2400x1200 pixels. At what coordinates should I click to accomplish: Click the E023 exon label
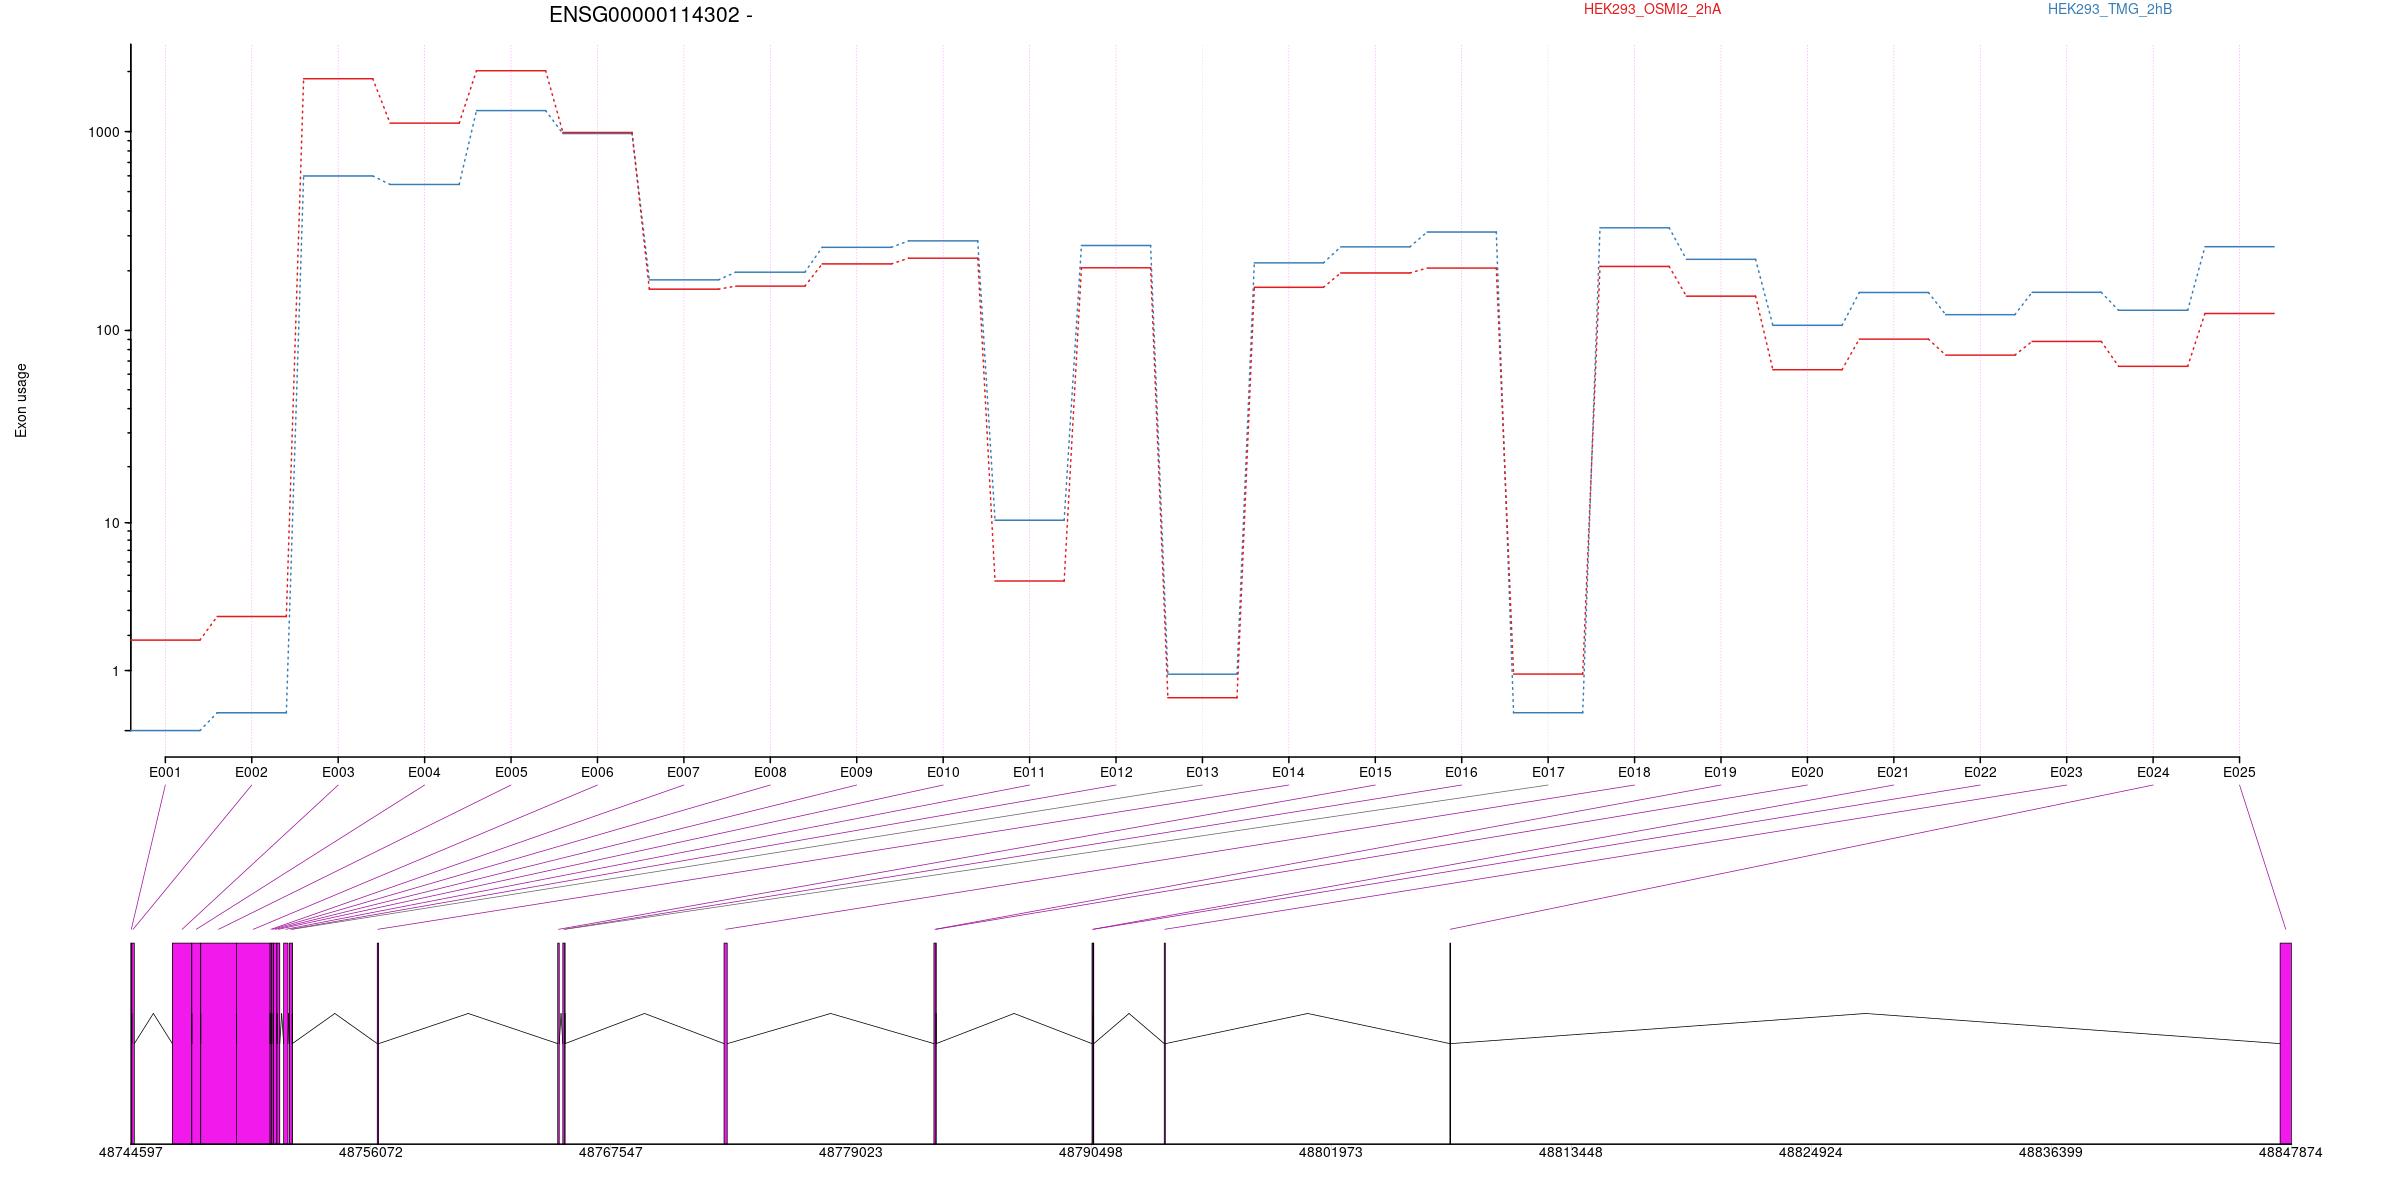click(2066, 772)
